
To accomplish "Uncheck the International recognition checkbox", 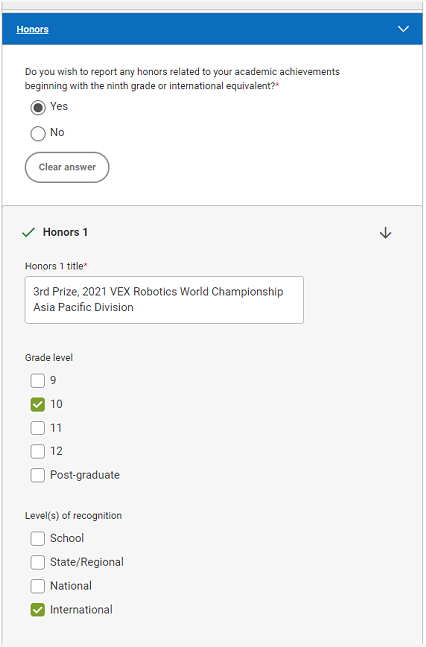I will pos(38,610).
